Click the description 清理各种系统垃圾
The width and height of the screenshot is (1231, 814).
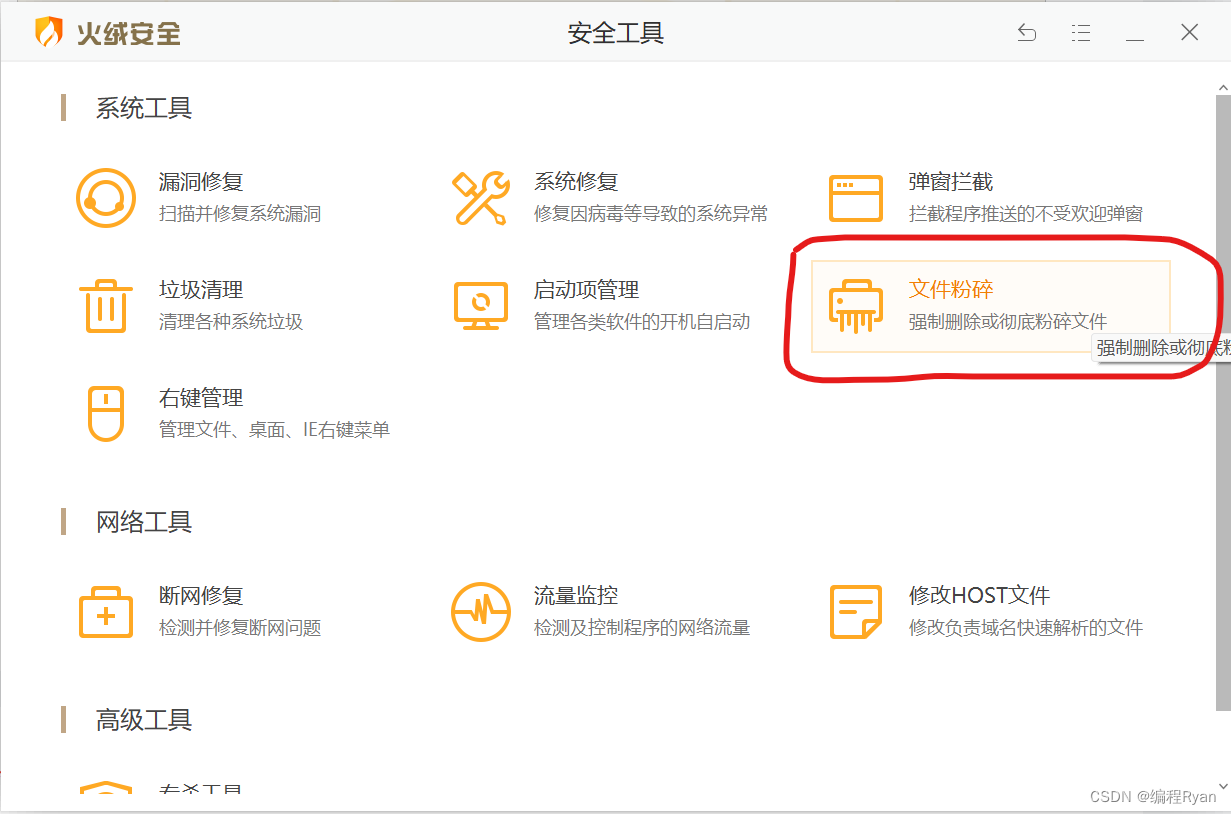231,322
